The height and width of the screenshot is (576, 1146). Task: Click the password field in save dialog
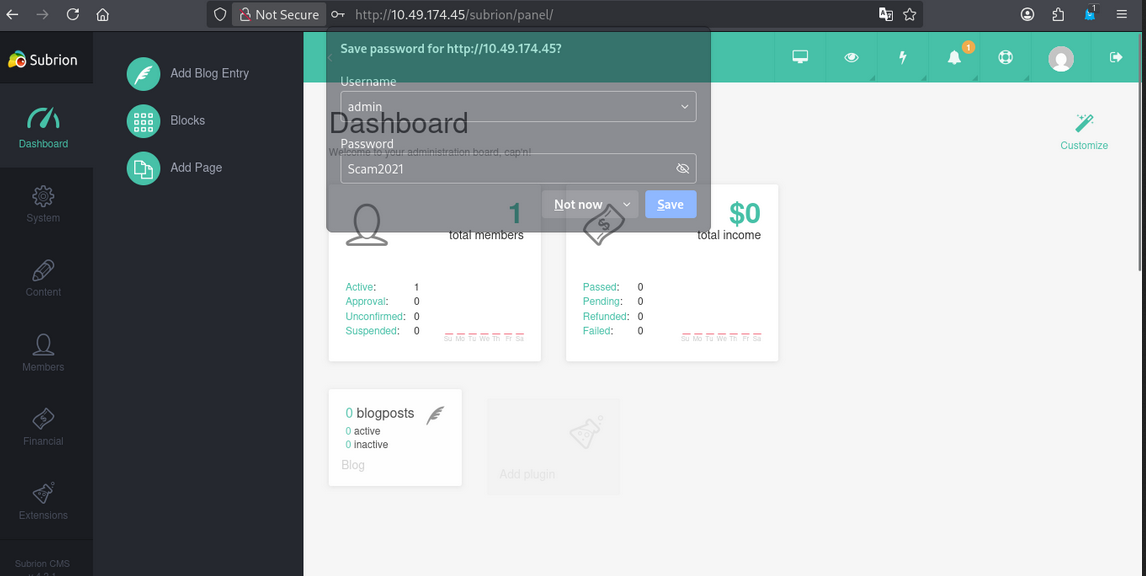[x=505, y=169]
